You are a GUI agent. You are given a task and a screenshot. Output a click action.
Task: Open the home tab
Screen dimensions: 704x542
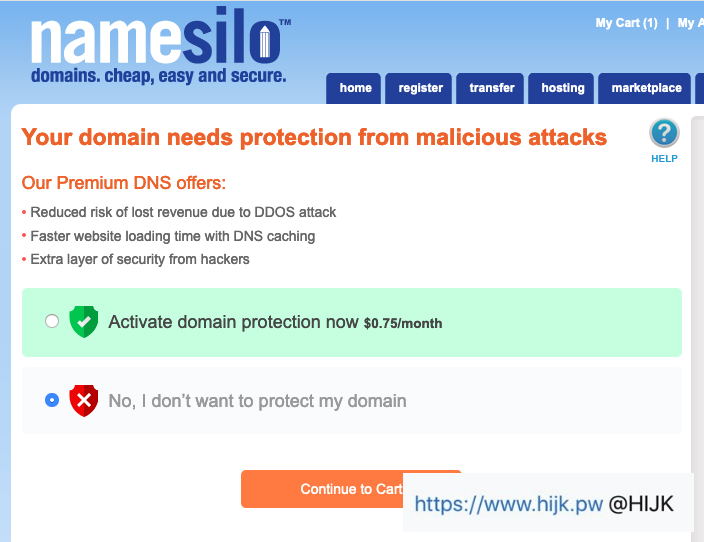click(355, 88)
